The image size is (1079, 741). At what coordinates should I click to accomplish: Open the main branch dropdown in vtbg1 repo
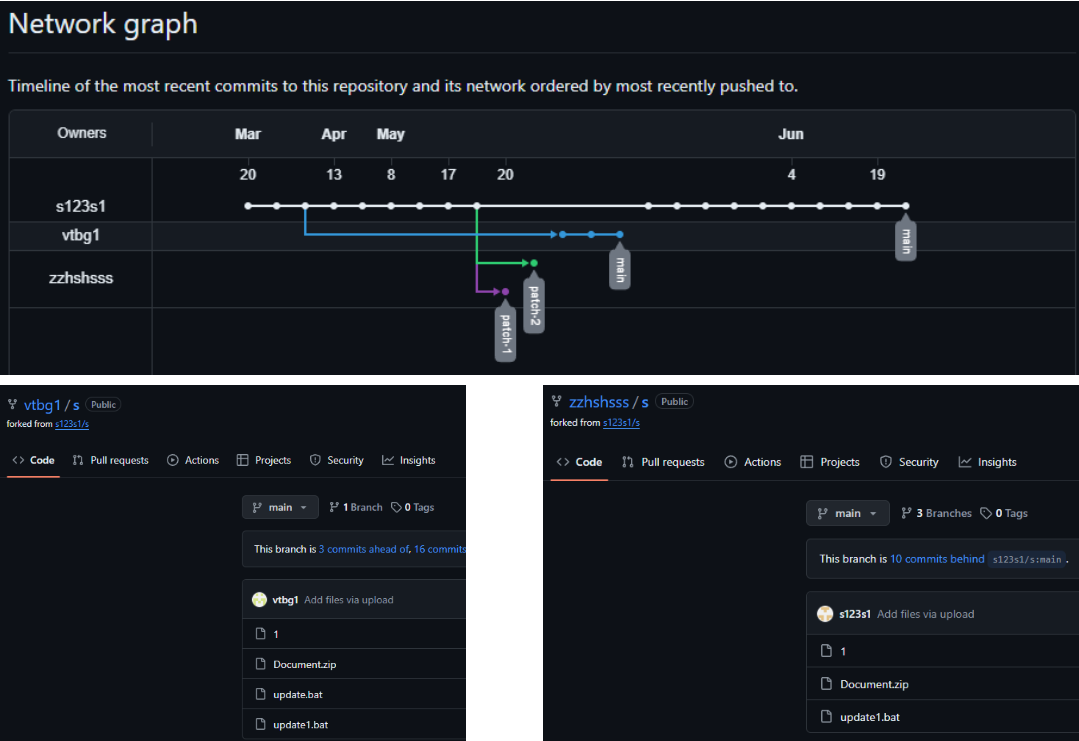(280, 507)
